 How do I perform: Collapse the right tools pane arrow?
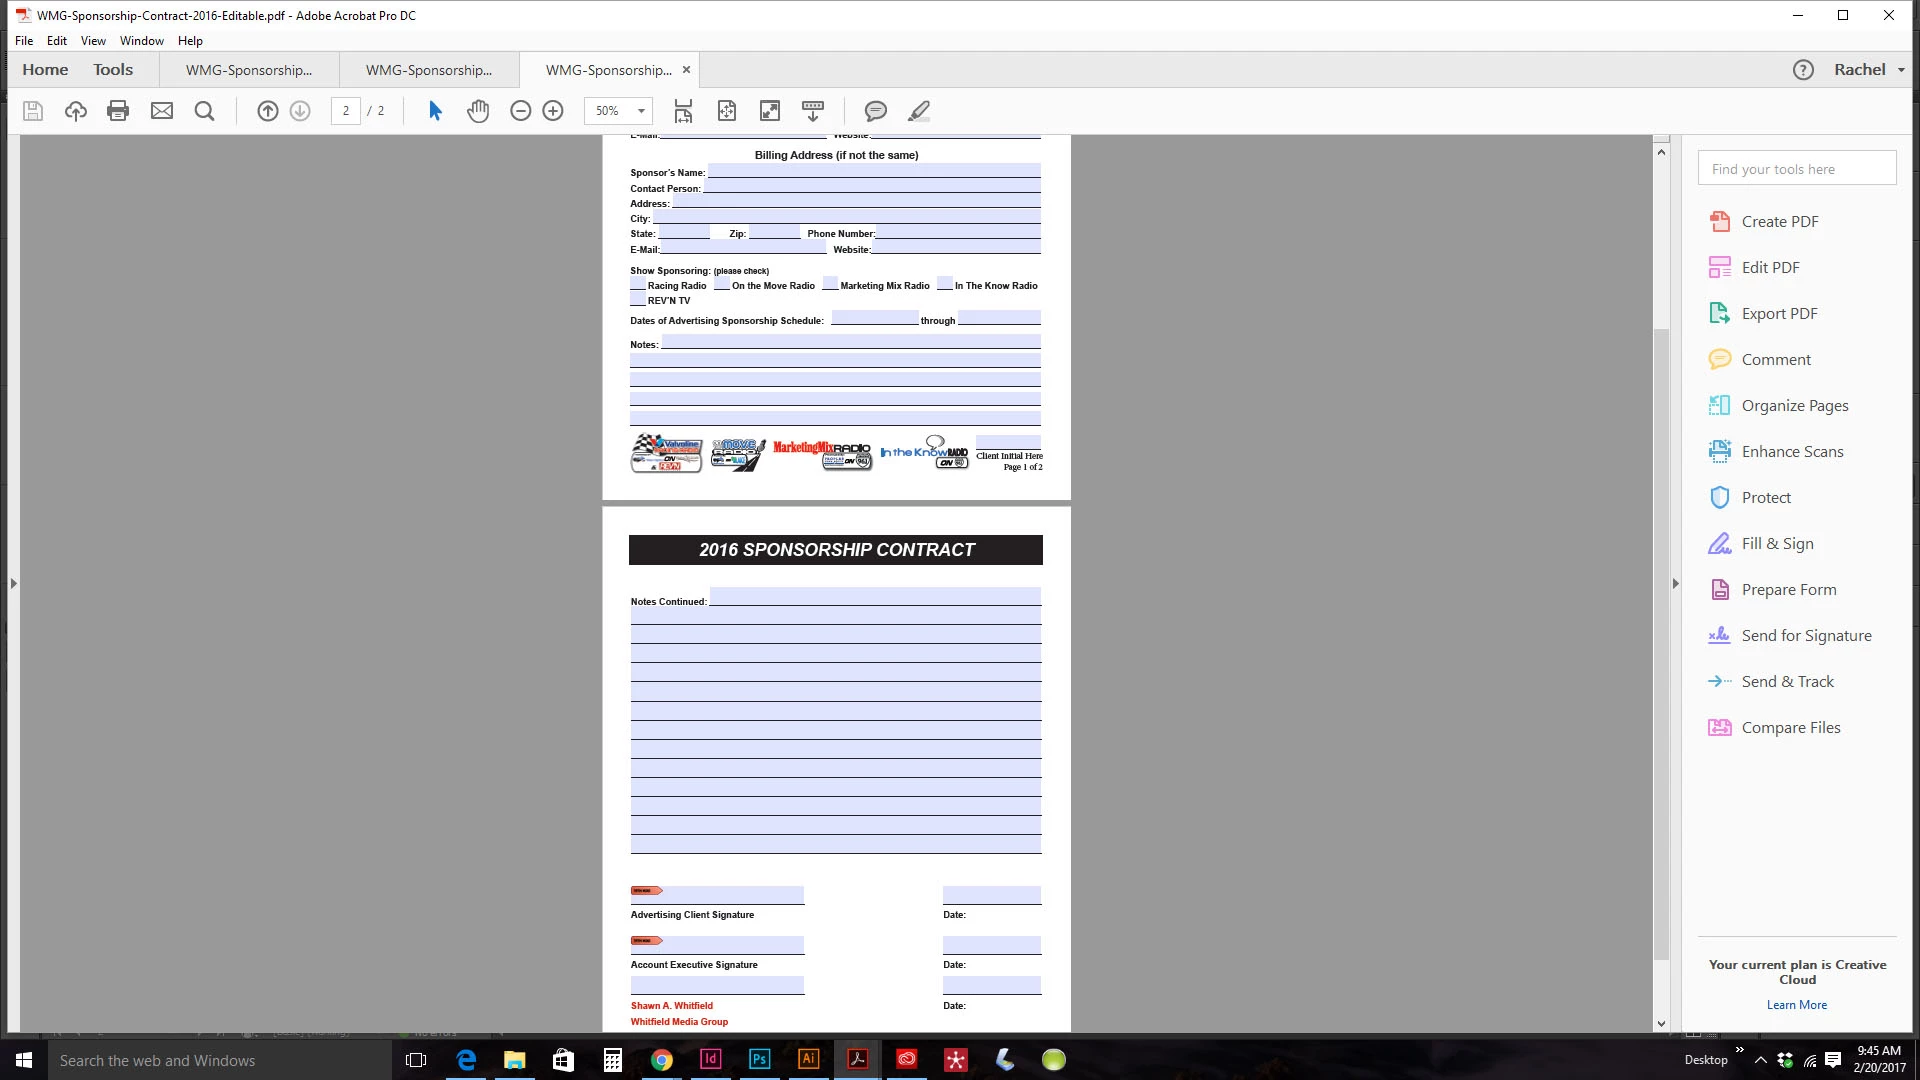click(x=1675, y=583)
